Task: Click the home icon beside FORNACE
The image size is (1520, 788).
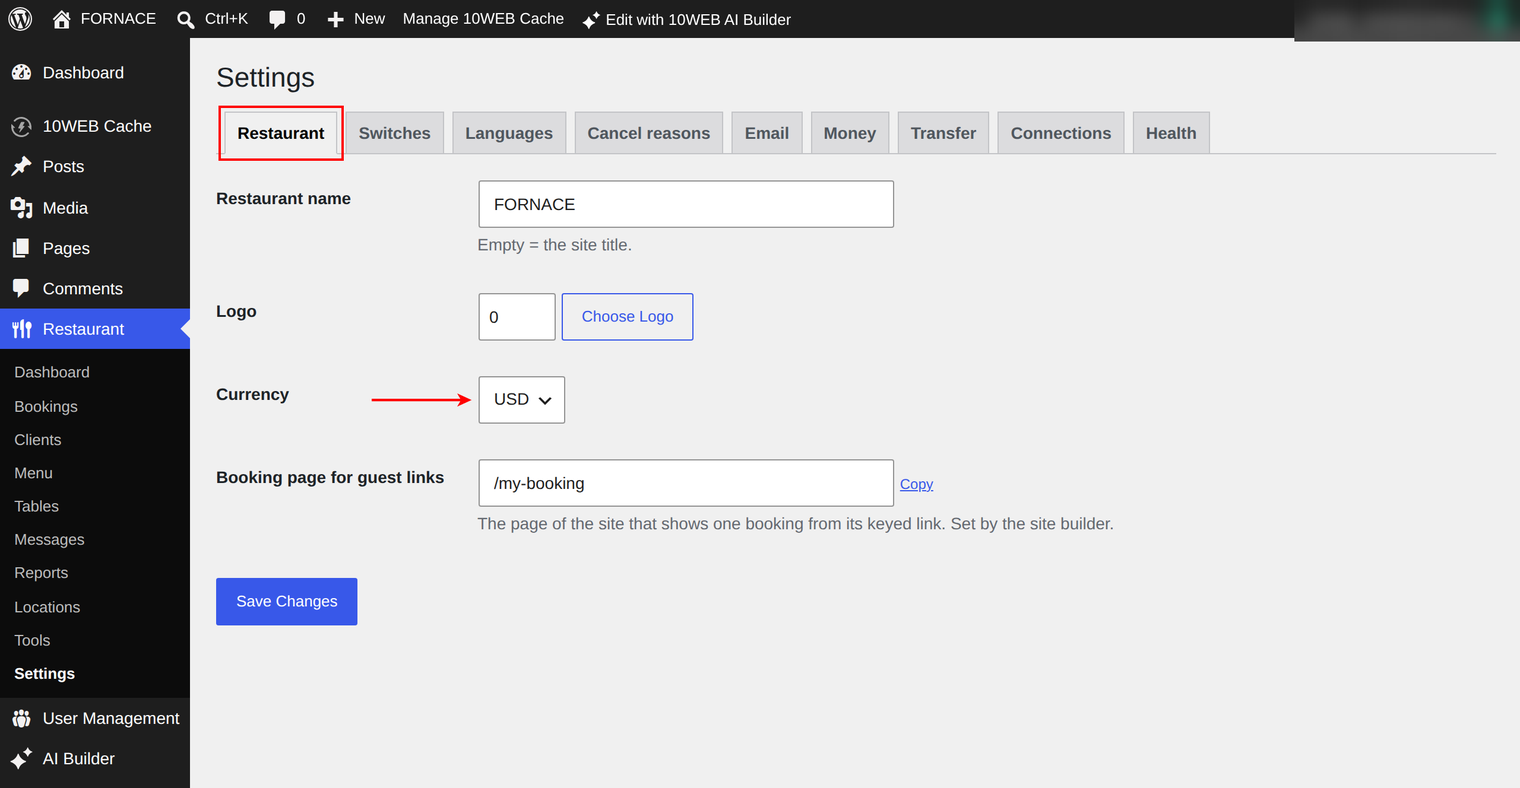Action: 62,19
